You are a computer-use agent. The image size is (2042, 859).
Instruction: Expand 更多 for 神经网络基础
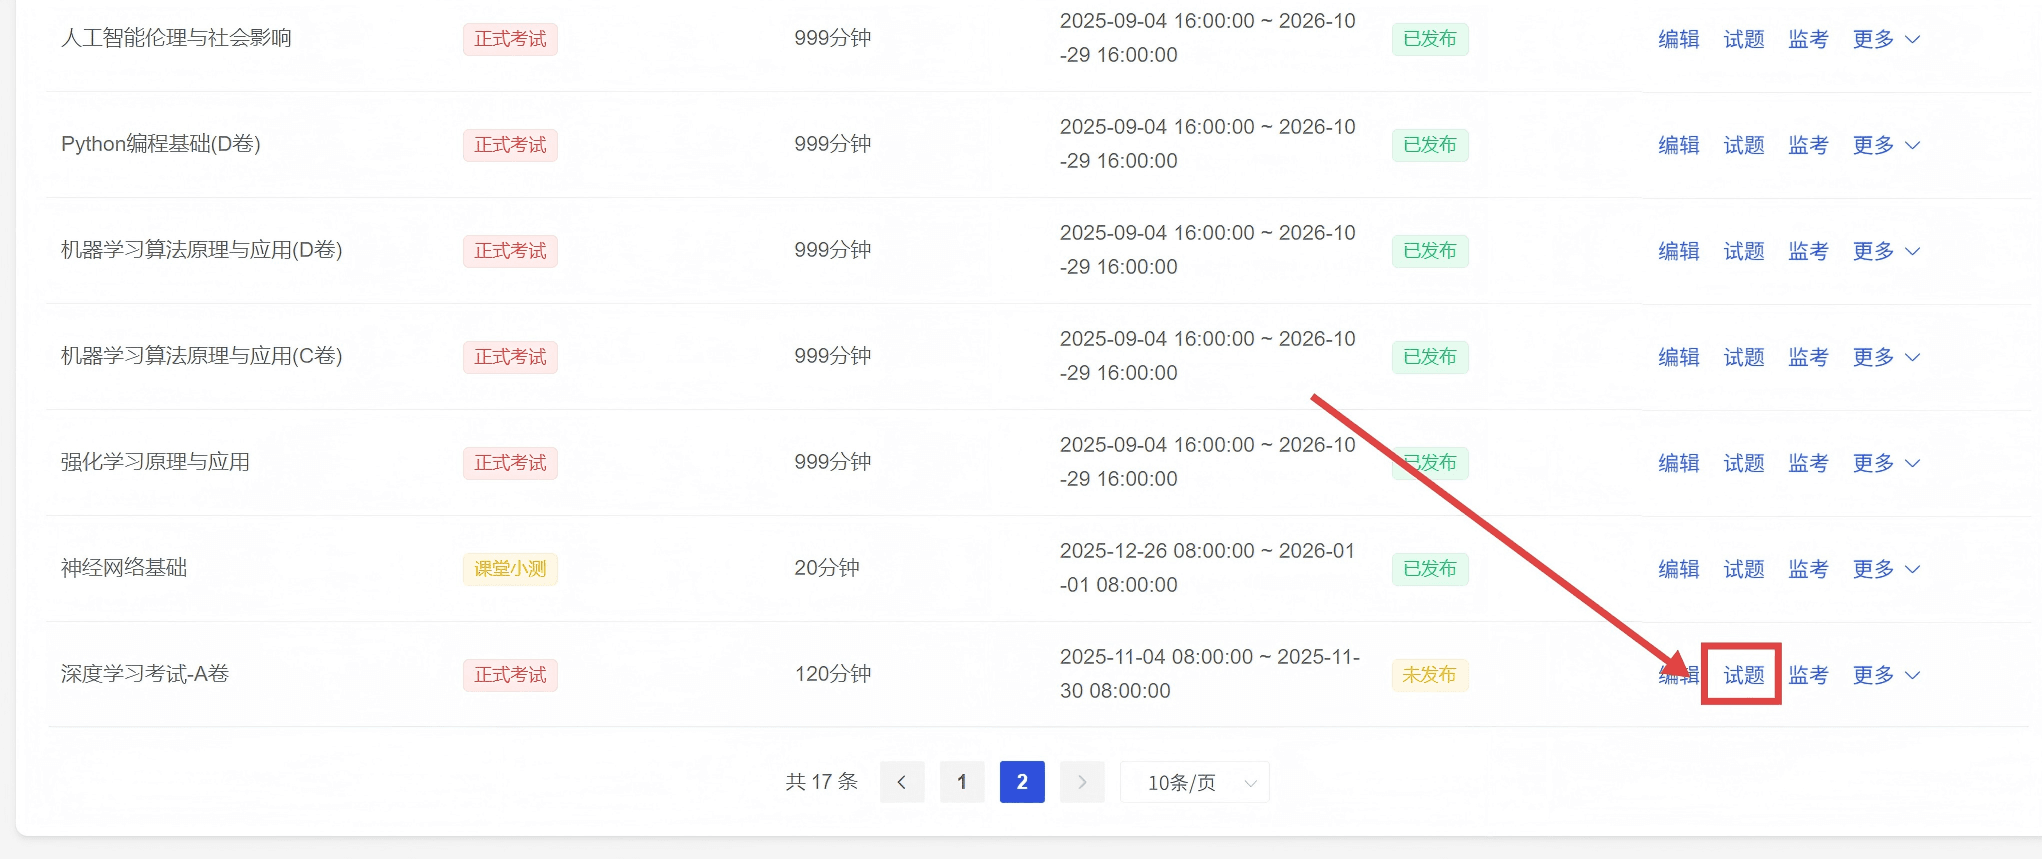(x=1885, y=569)
